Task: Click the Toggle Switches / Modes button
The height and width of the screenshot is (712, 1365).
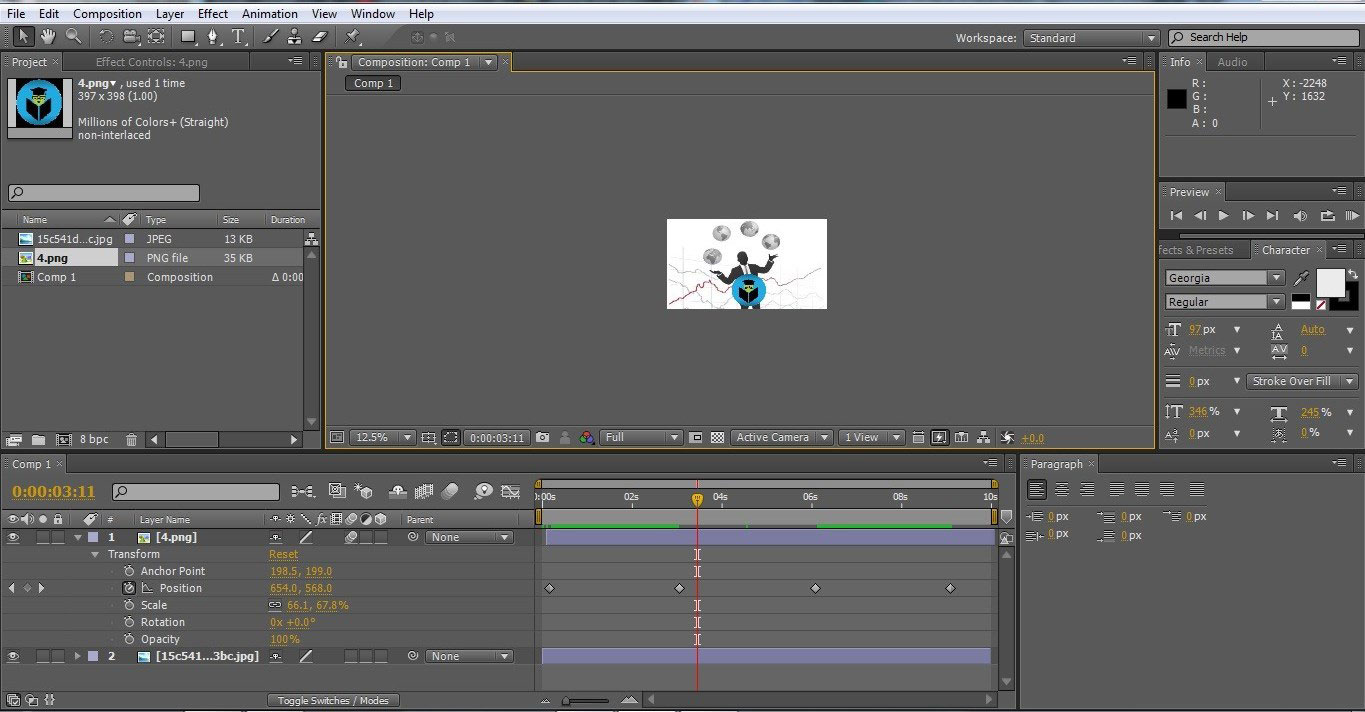Action: pyautogui.click(x=333, y=700)
